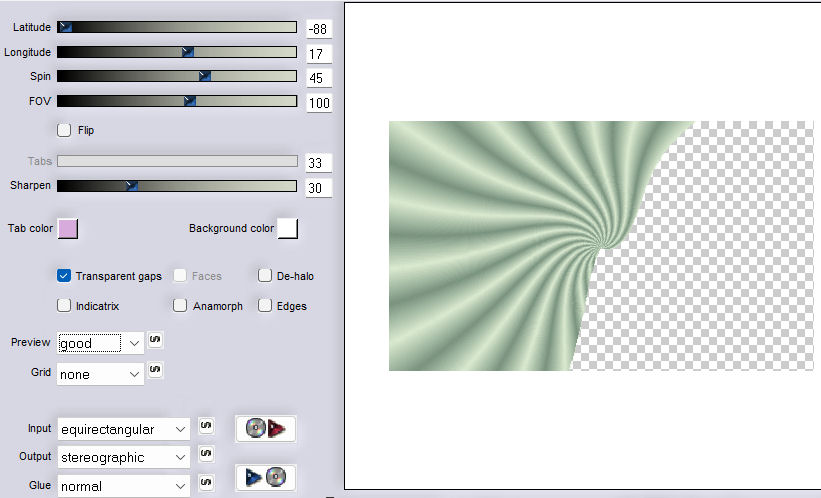821x498 pixels.
Task: Check the Anamorph option
Action: pos(180,306)
